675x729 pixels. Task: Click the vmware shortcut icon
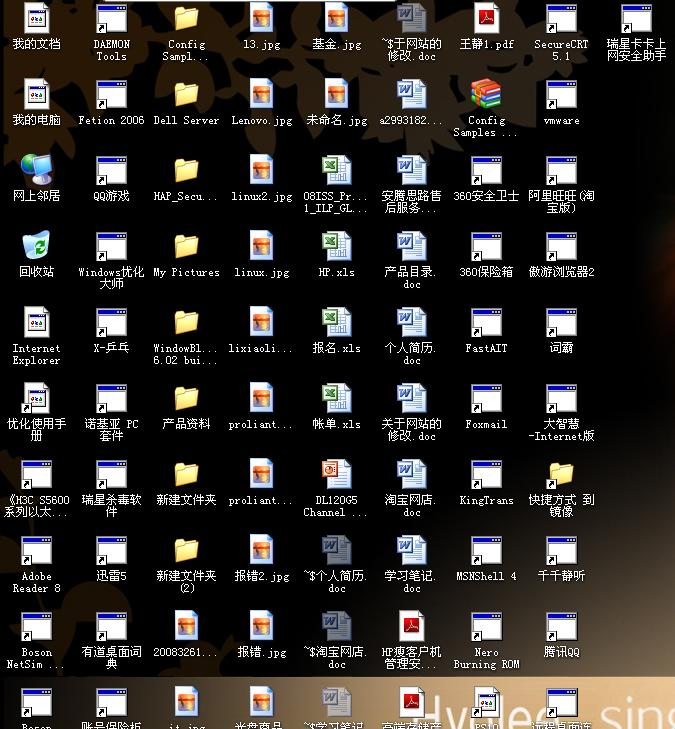click(x=561, y=96)
